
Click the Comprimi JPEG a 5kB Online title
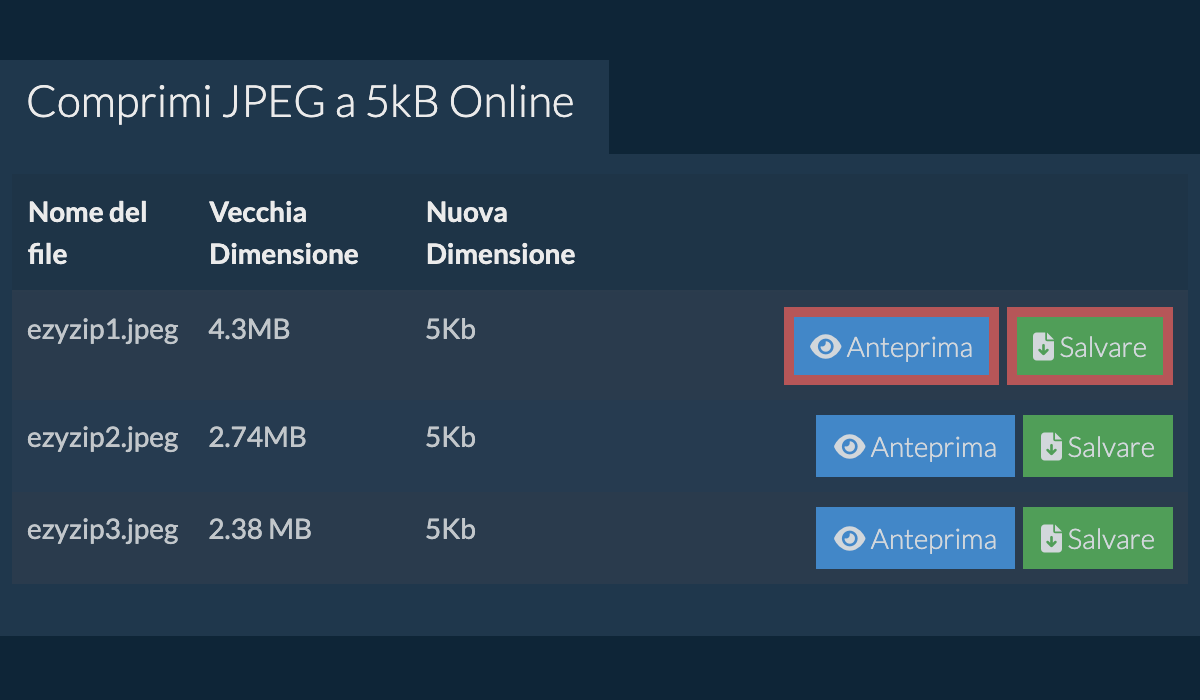tap(300, 103)
